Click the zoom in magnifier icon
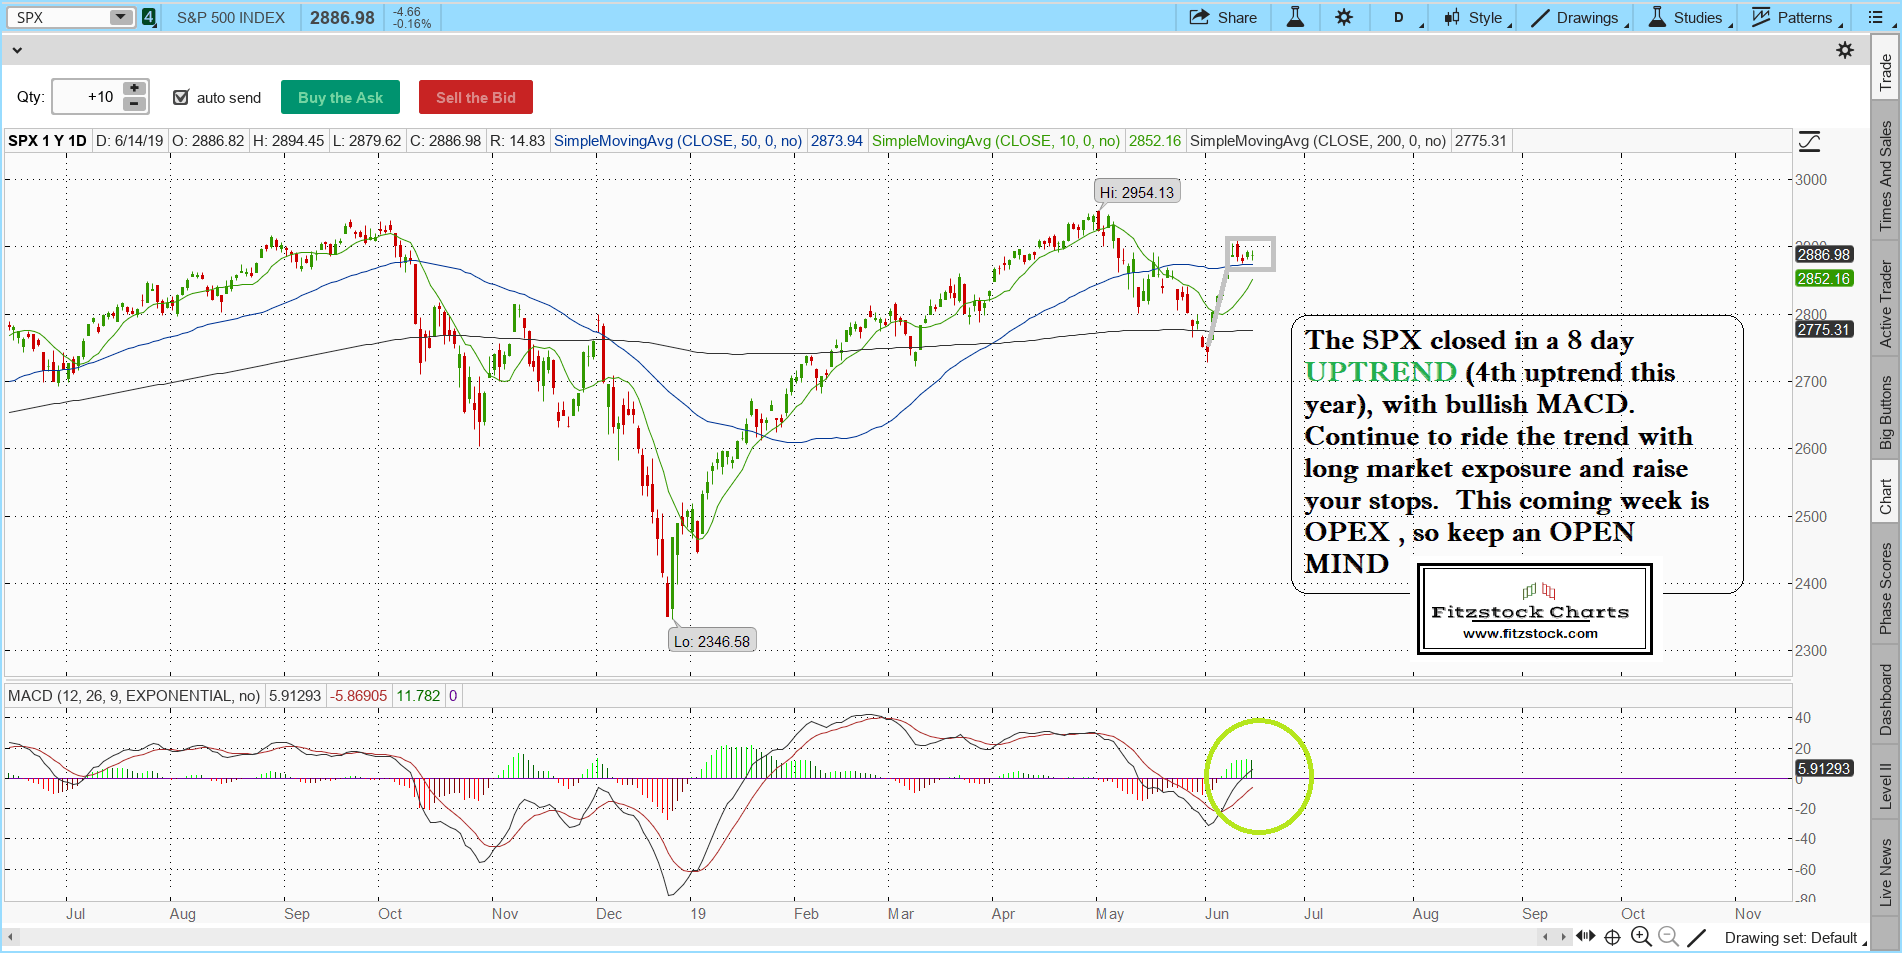 point(1640,937)
